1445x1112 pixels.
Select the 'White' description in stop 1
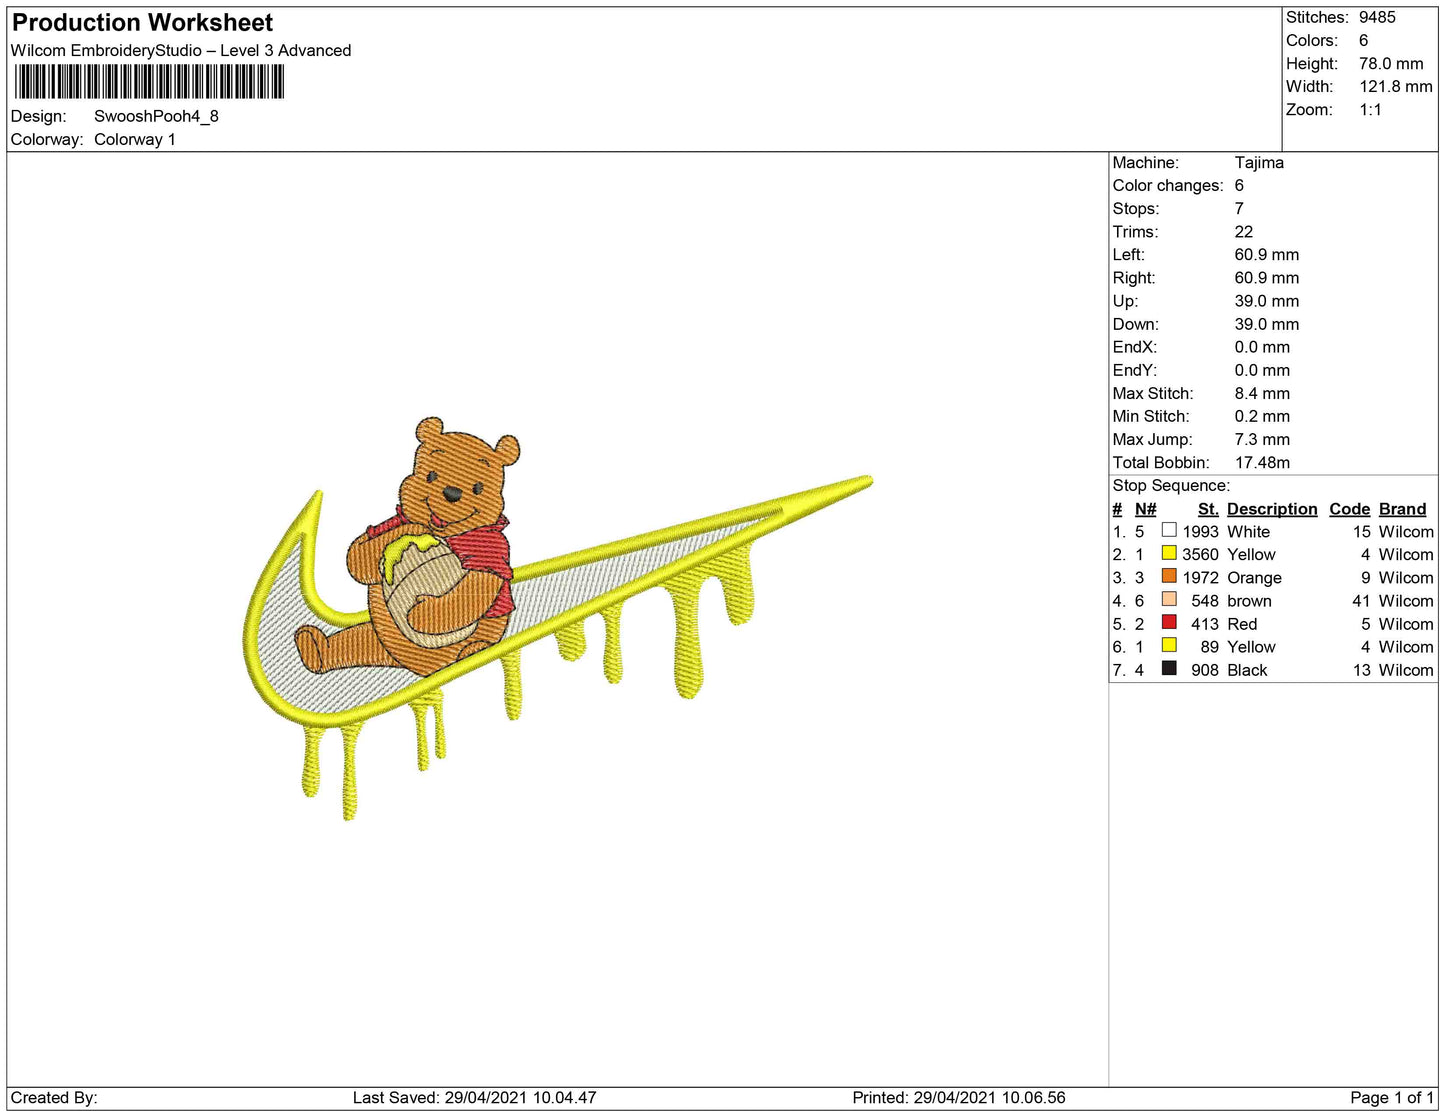tap(1249, 532)
